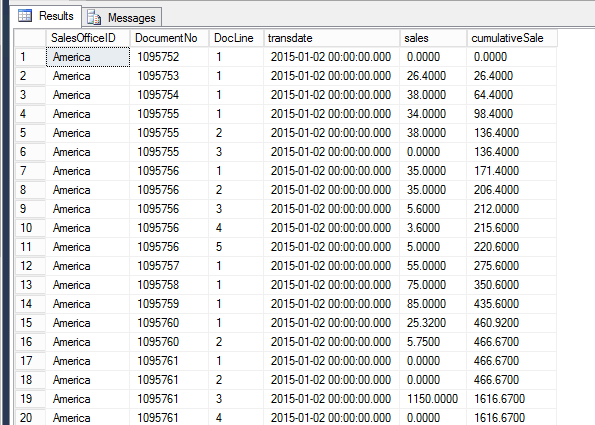Click the select-all corner cell of grid

tap(30, 38)
